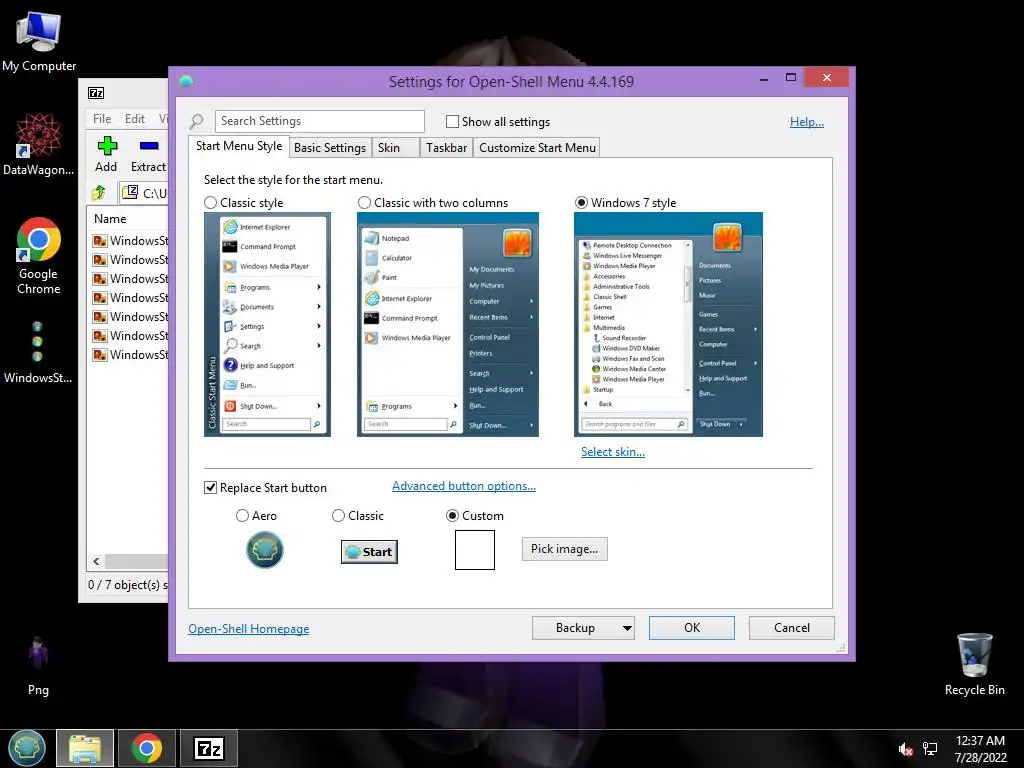Open the DataWagon desktop shortcut
Viewport: 1024px width, 768px height.
coord(39,144)
